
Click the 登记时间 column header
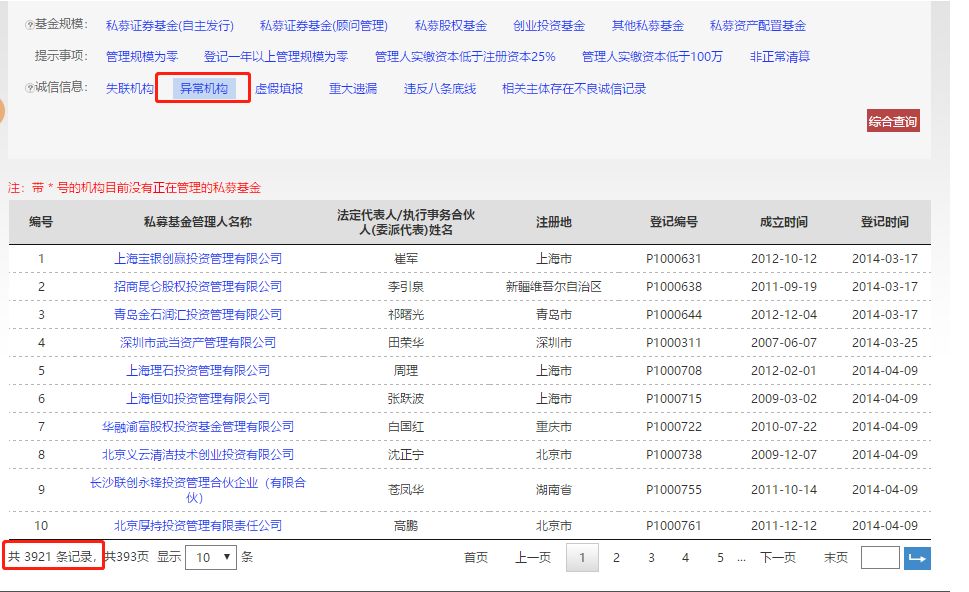884,222
